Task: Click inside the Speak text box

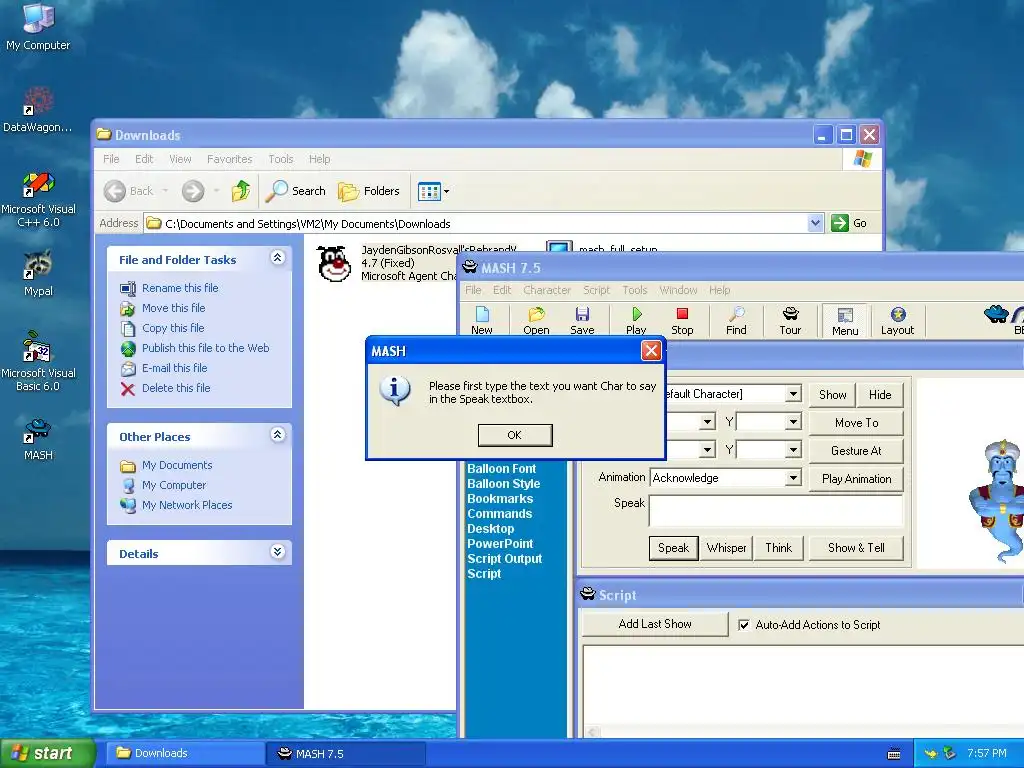Action: pos(776,511)
